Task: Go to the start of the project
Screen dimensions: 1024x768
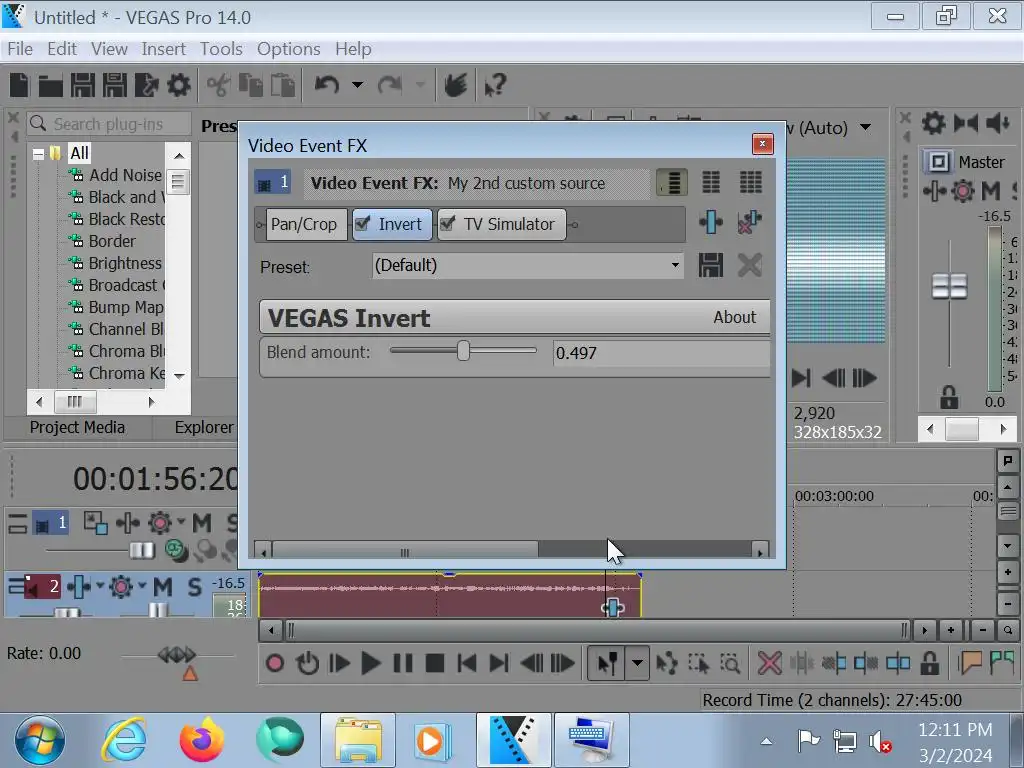Action: tap(466, 664)
